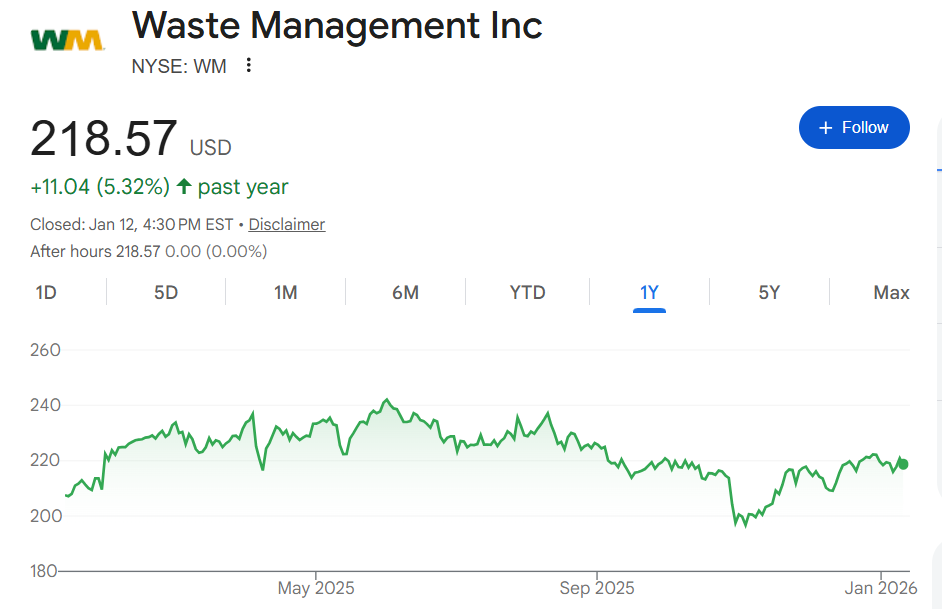Click the green endpoint dot on chart
The width and height of the screenshot is (942, 609).
point(903,464)
